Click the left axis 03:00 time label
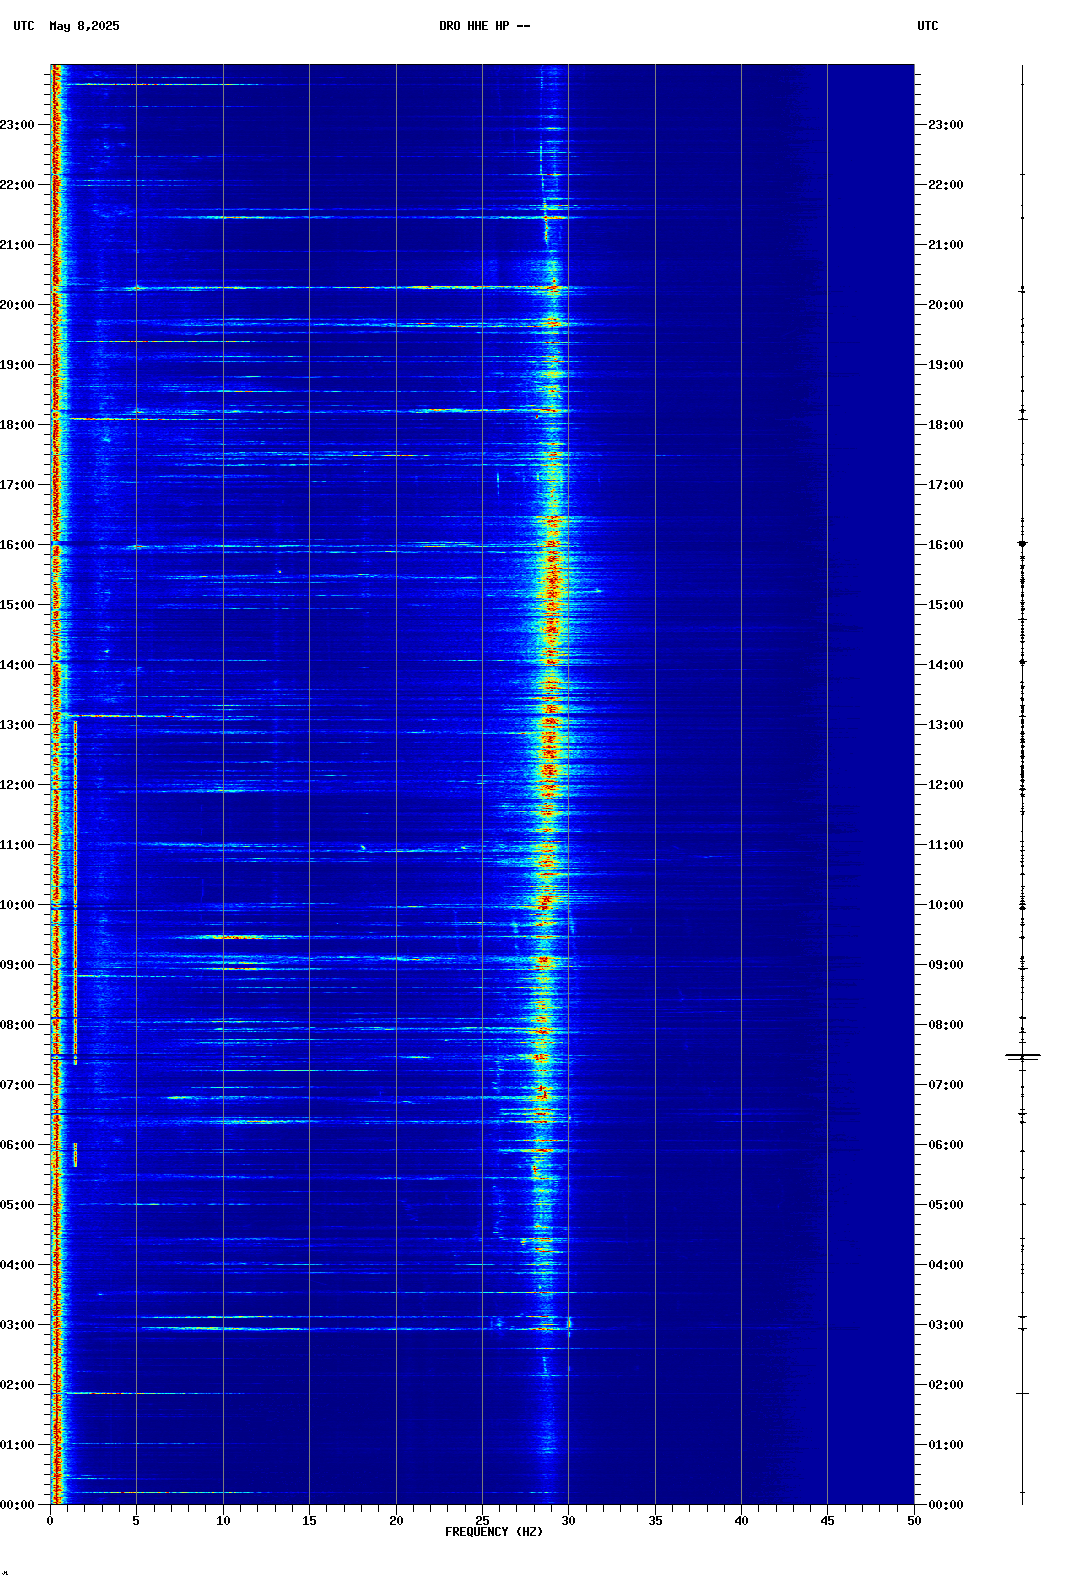Screen dimensions: 1066x1584 [x=17, y=1325]
